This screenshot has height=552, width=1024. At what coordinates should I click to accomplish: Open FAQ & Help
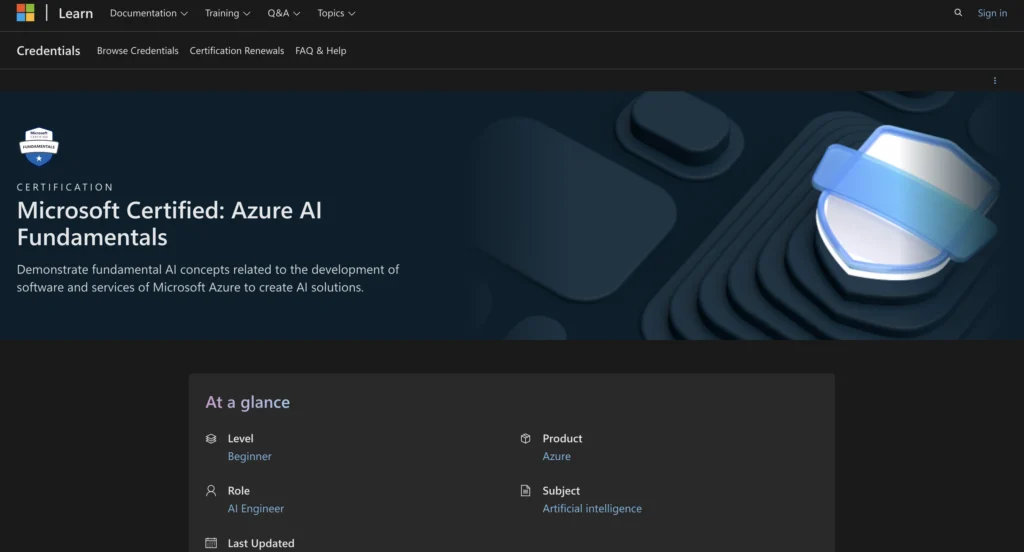(x=321, y=50)
